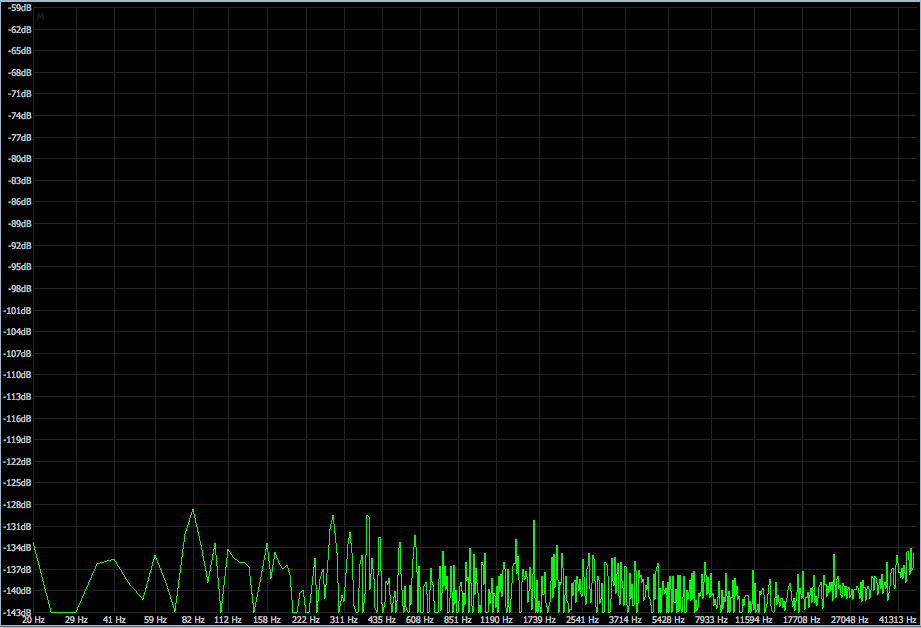921x628 pixels.
Task: Click the -62dB level axis label
Action: pyautogui.click(x=20, y=29)
